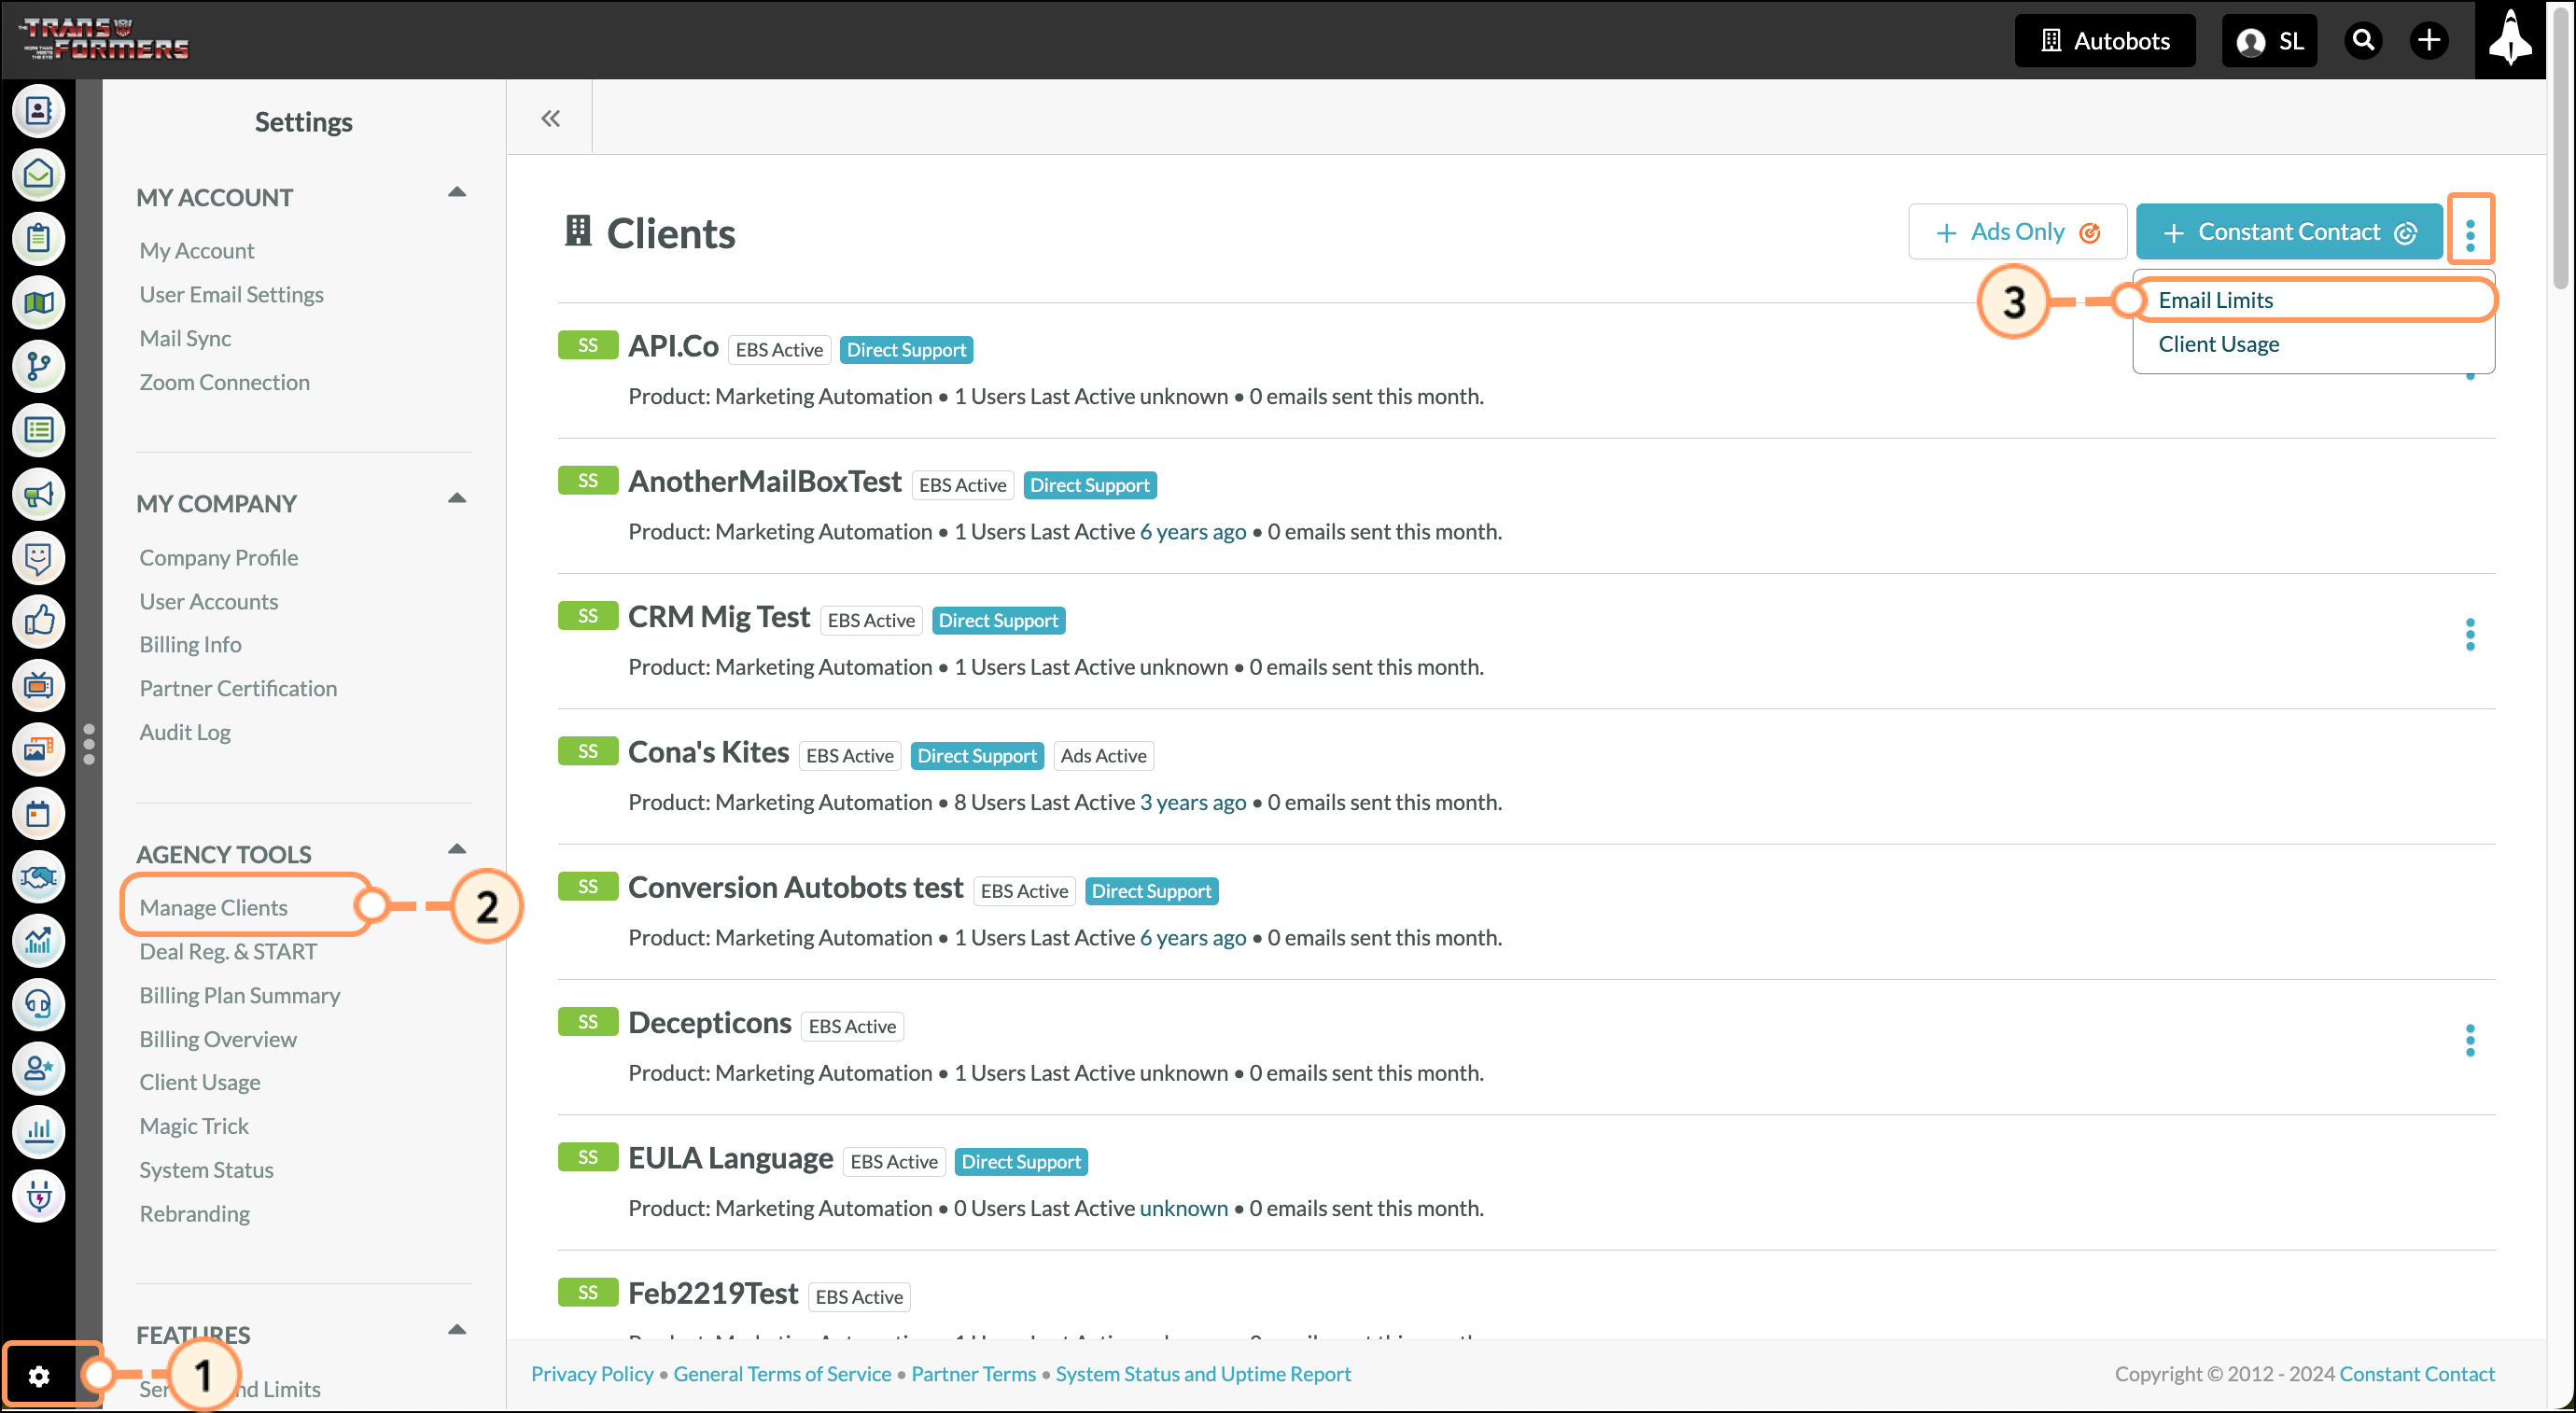2576x1413 pixels.
Task: Click the settings gear icon
Action: (39, 1376)
